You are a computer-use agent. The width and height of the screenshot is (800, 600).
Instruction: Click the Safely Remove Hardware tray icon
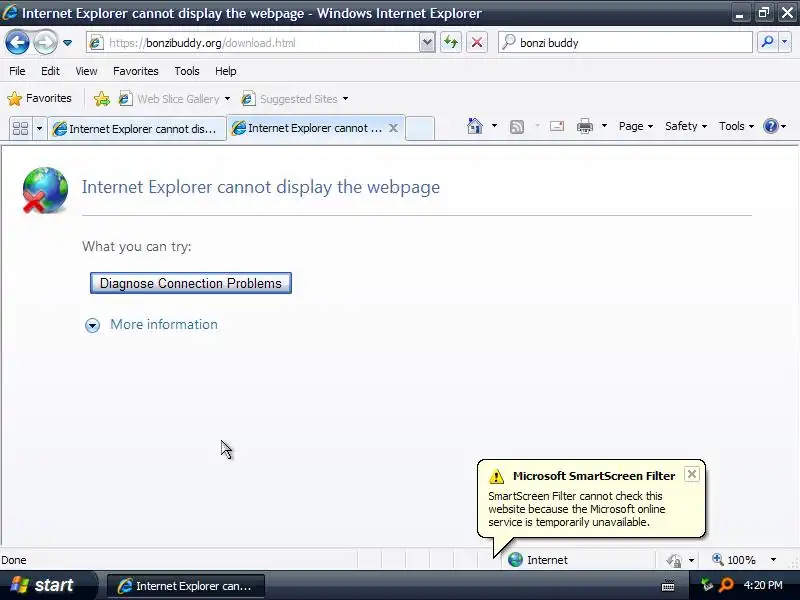[707, 585]
